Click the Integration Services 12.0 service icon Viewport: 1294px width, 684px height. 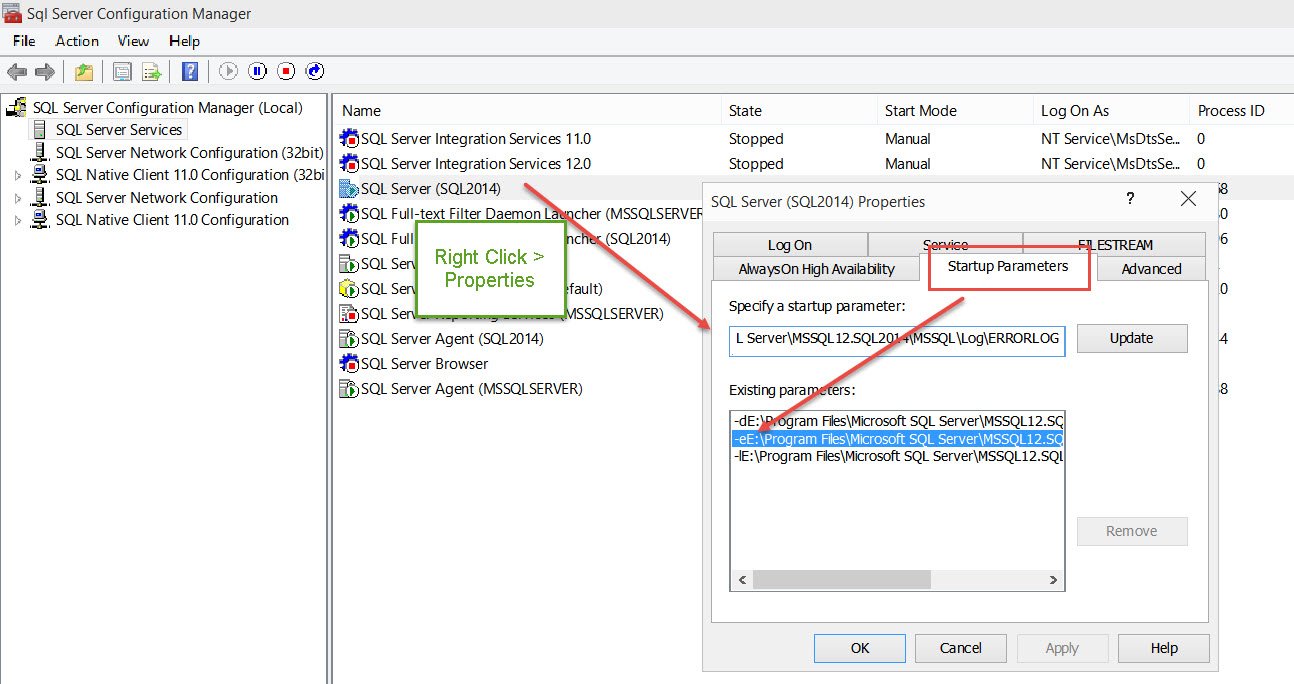(349, 164)
